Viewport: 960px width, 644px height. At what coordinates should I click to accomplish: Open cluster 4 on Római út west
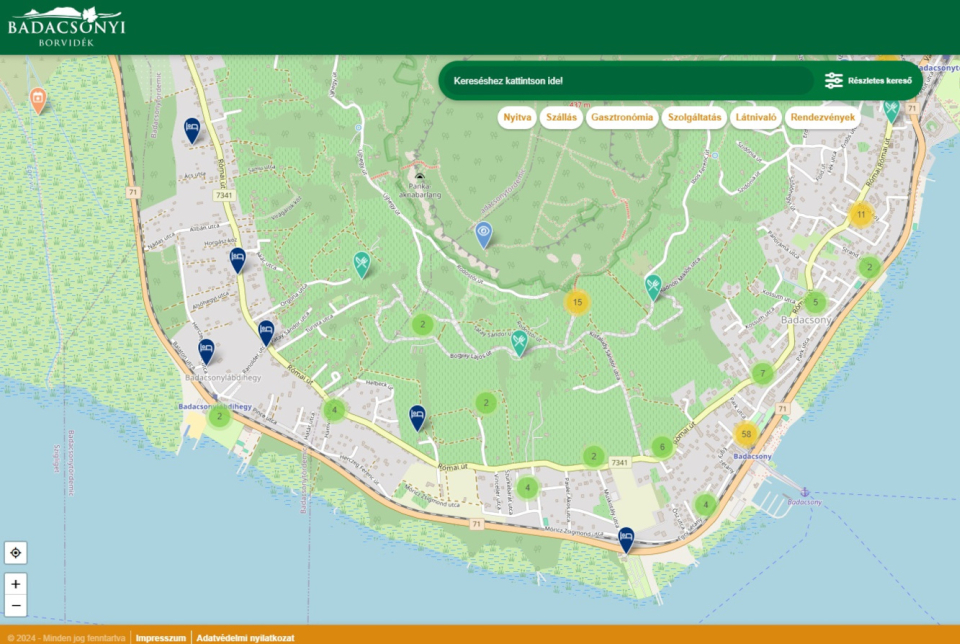334,410
